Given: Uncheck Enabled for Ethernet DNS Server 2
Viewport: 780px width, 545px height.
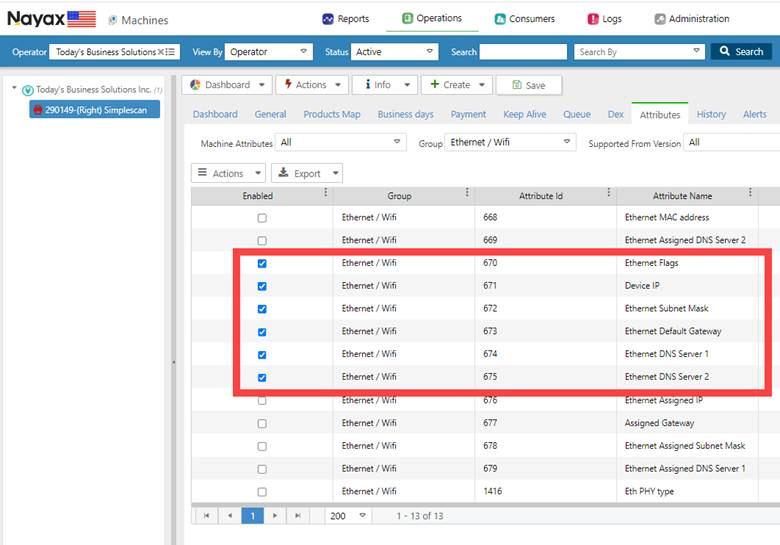Looking at the screenshot, I should [262, 378].
